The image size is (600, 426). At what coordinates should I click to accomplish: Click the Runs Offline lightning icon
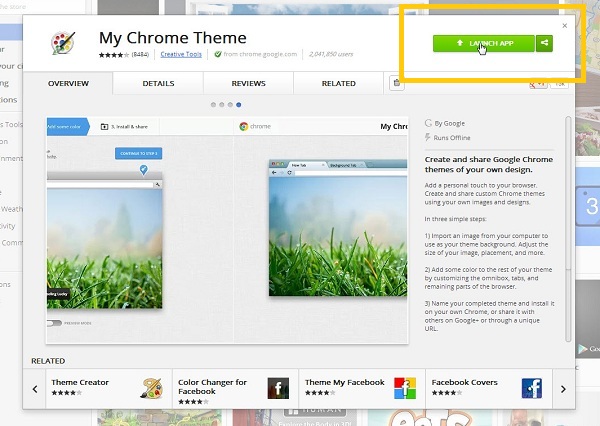(429, 136)
